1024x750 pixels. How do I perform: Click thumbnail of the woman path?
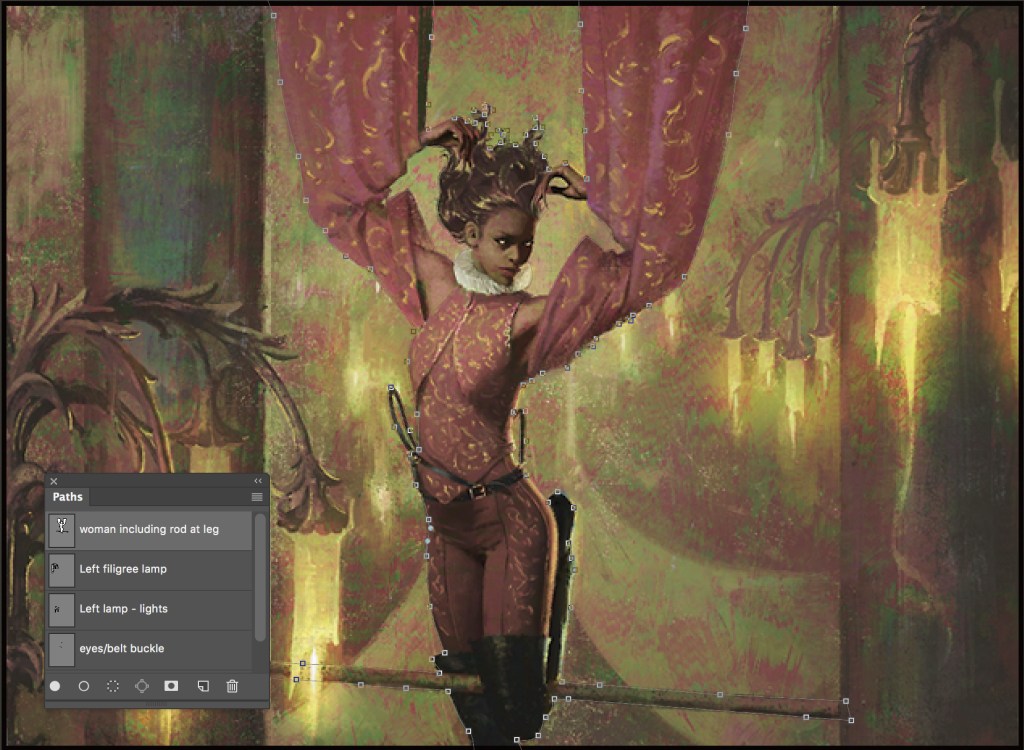61,529
